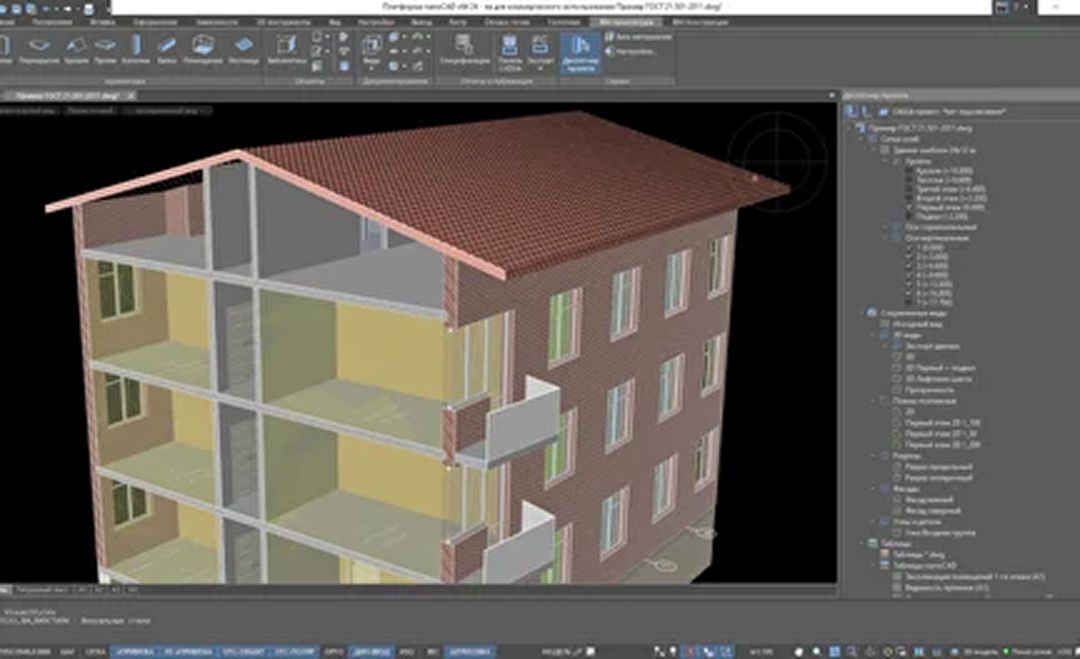Select the Балка (beam) tool
The height and width of the screenshot is (659, 1080).
(168, 48)
